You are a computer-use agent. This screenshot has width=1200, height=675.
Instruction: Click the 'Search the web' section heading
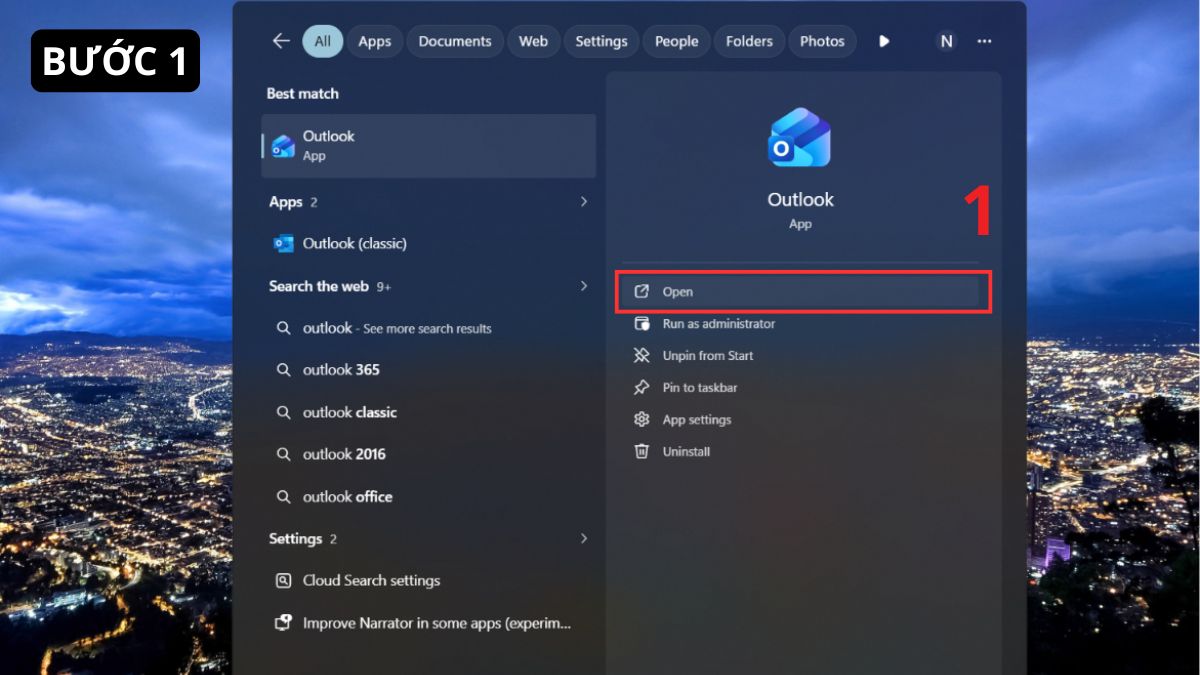[x=319, y=286]
